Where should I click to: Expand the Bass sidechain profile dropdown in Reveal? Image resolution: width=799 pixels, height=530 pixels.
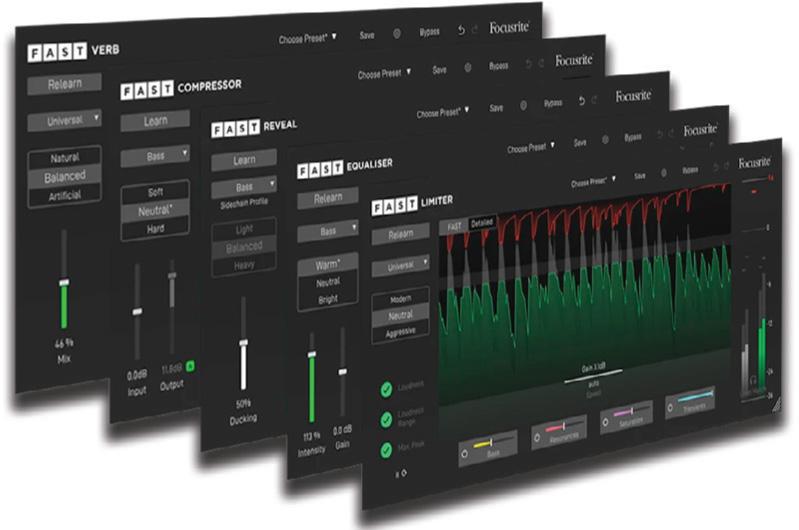(x=245, y=187)
